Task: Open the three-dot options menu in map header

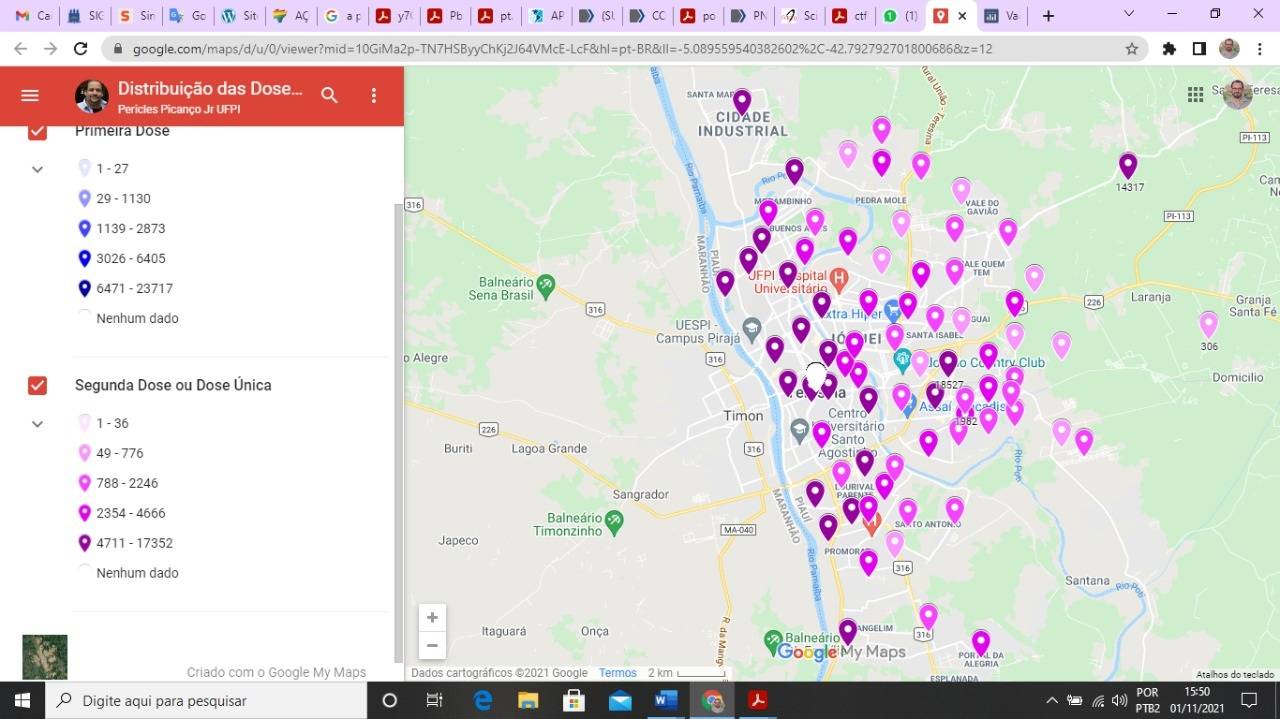Action: pyautogui.click(x=374, y=95)
